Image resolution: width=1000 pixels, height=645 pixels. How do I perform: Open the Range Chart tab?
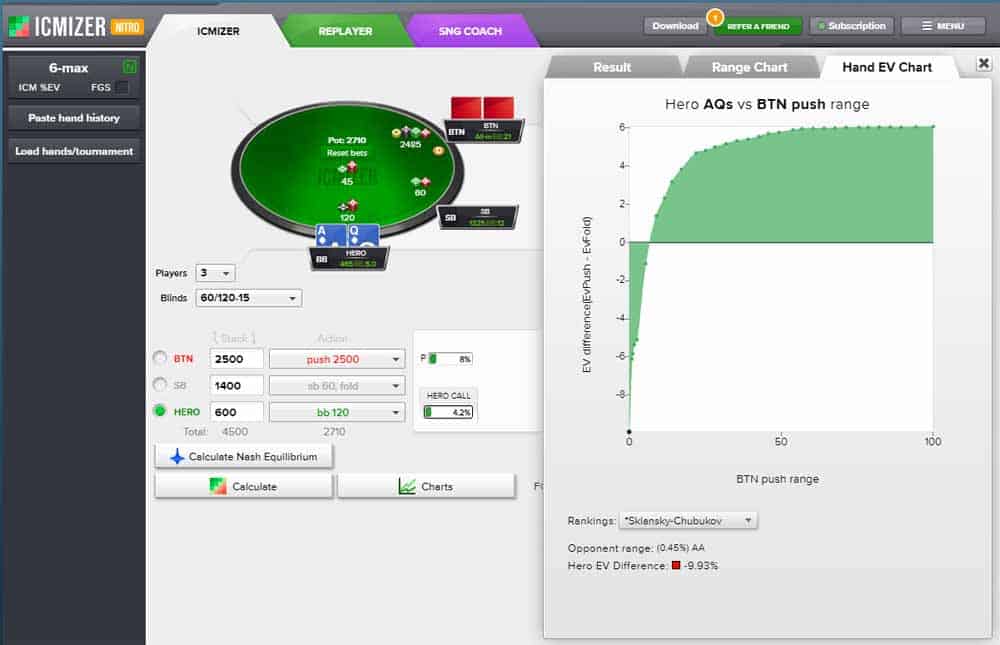coord(749,67)
